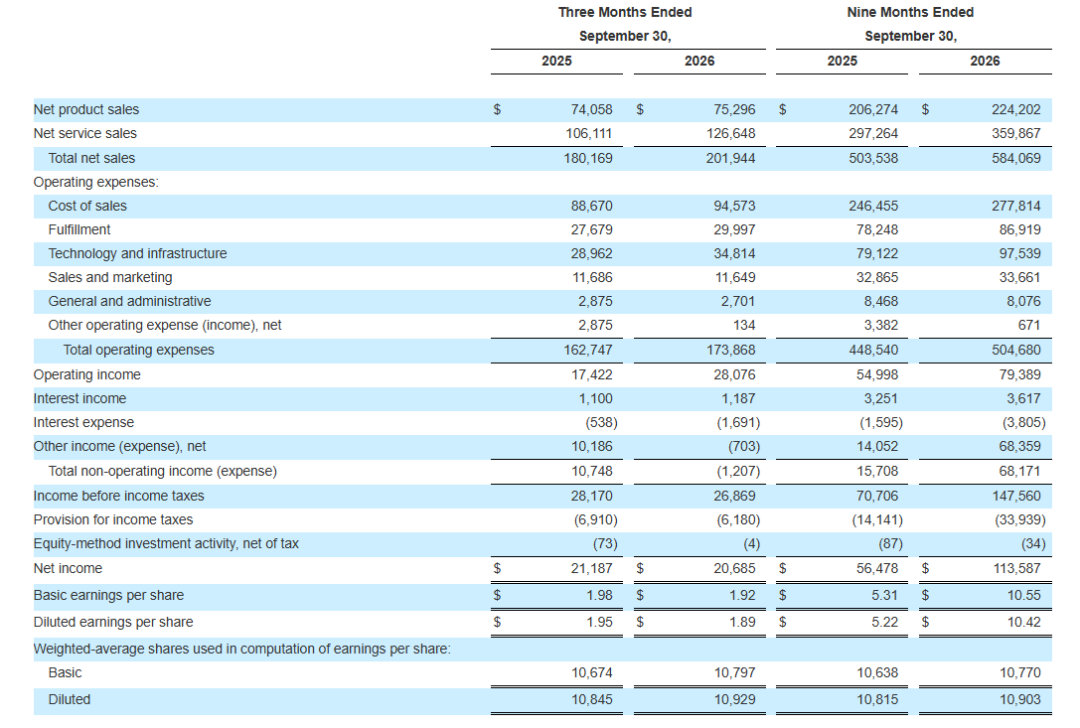Select the Diluted weighted-average shares value 10,845
The width and height of the screenshot is (1080, 728).
[591, 699]
